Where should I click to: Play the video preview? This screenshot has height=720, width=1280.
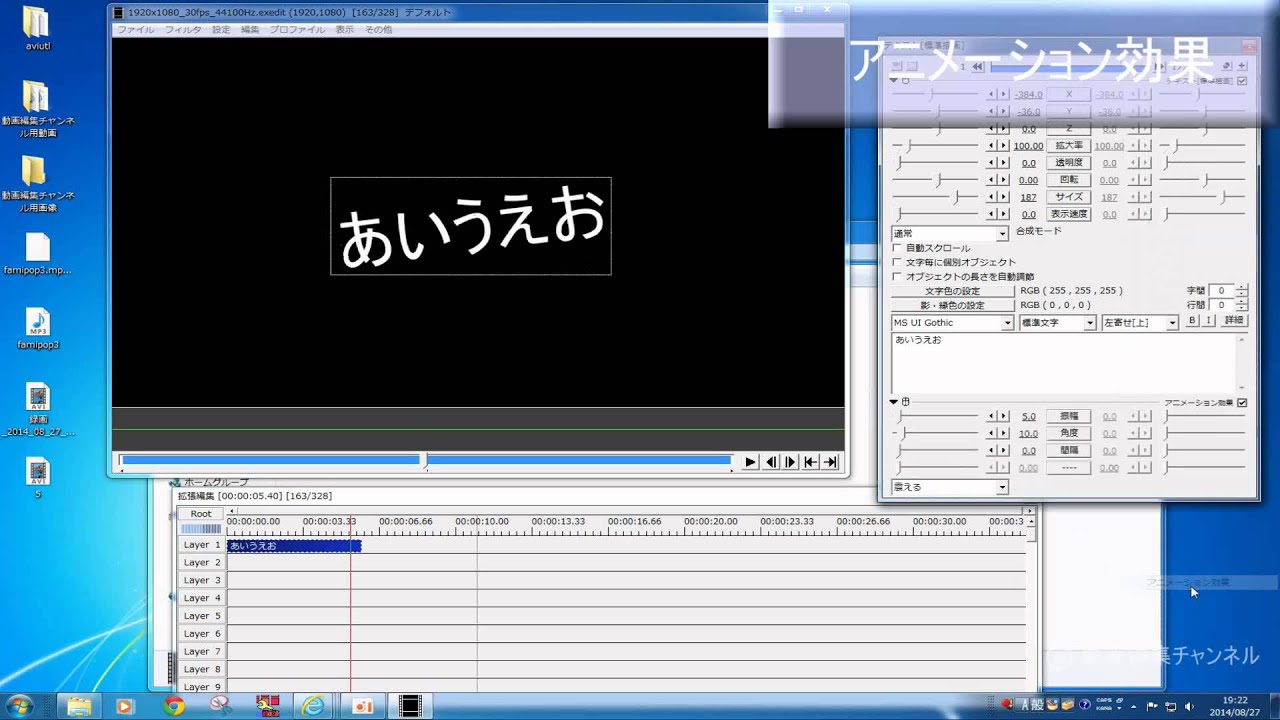(750, 462)
